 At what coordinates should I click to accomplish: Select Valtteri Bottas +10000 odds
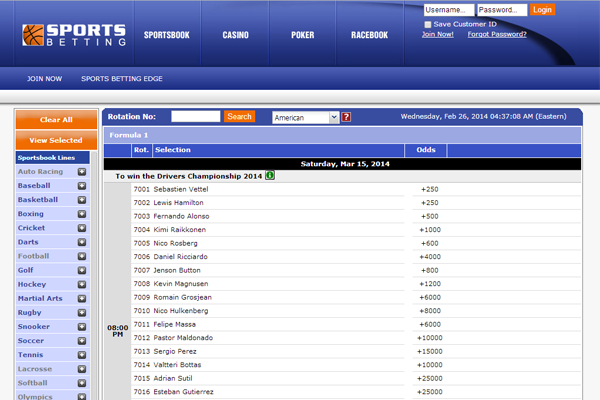pos(430,365)
